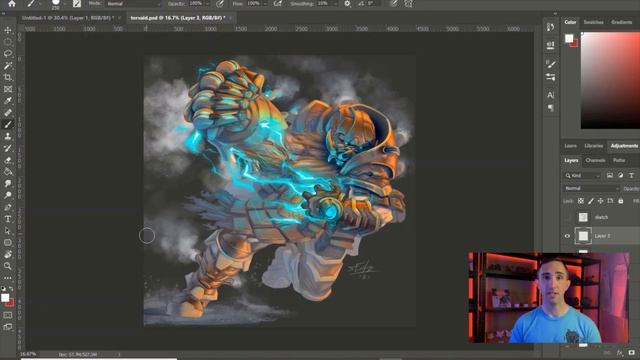
Task: Open the brush tool preset picker
Action: 30,4
